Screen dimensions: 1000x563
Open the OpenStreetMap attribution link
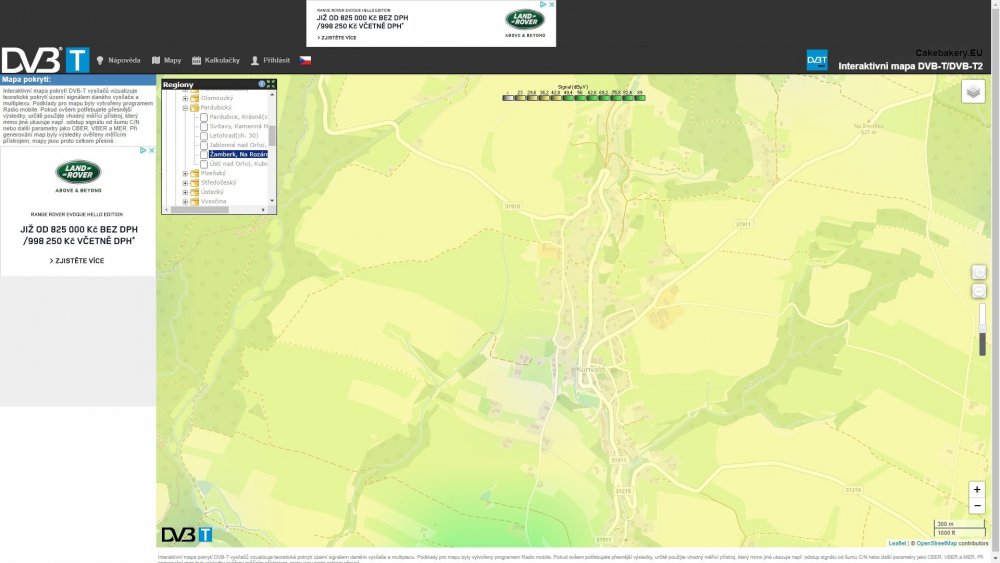937,543
